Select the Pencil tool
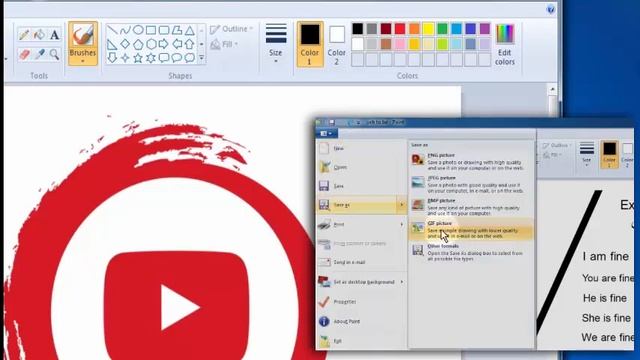 (24, 35)
